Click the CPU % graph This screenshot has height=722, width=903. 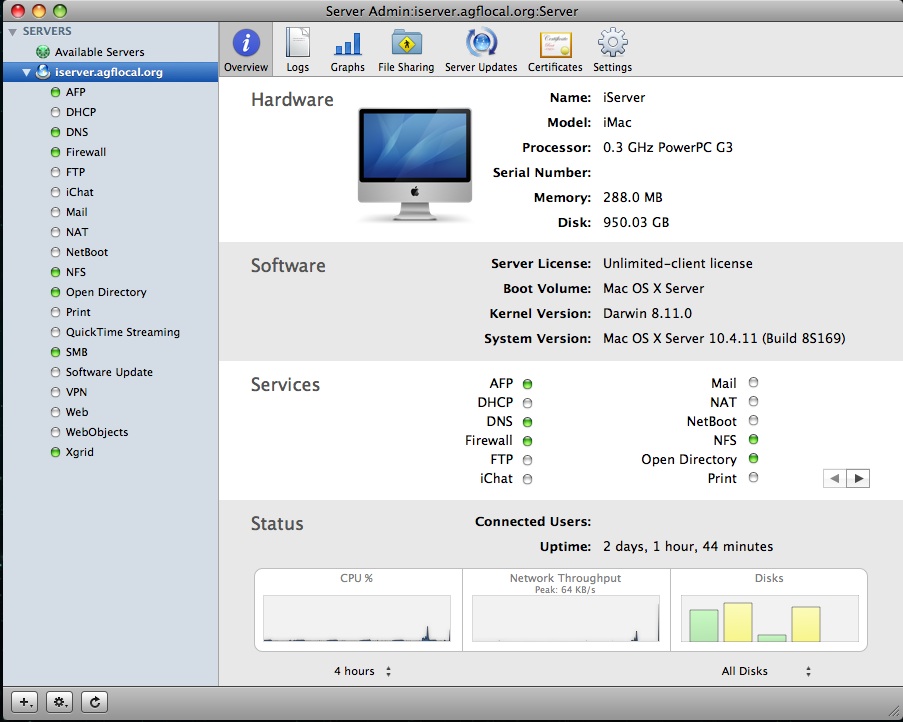click(357, 618)
